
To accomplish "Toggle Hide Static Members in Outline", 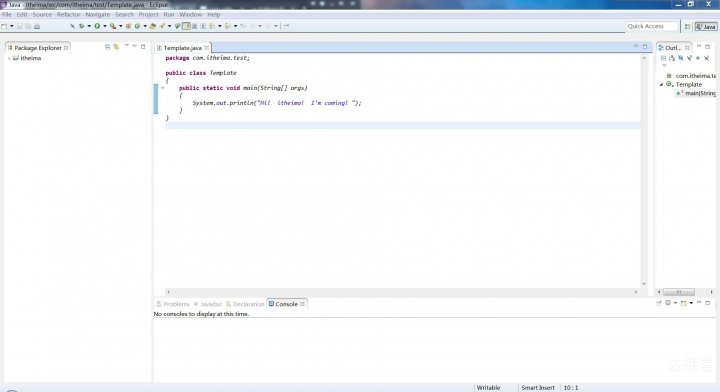I will point(689,58).
